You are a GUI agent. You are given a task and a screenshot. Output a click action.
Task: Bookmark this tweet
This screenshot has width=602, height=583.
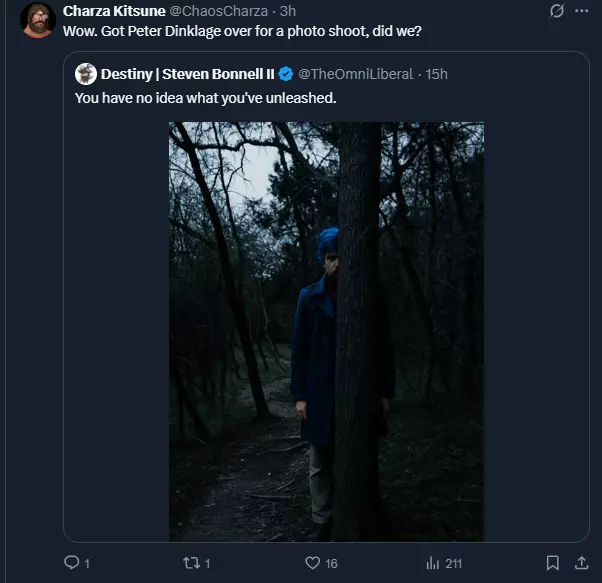point(552,563)
